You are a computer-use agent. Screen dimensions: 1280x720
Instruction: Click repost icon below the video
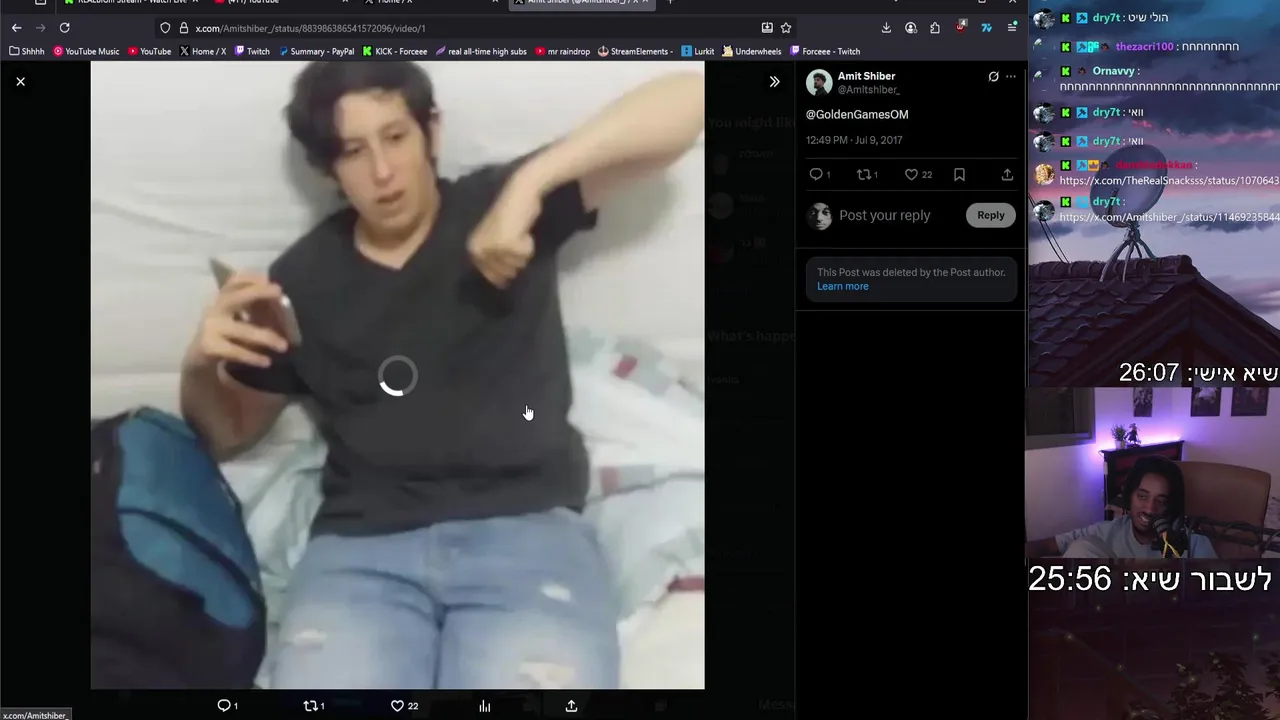click(x=310, y=706)
